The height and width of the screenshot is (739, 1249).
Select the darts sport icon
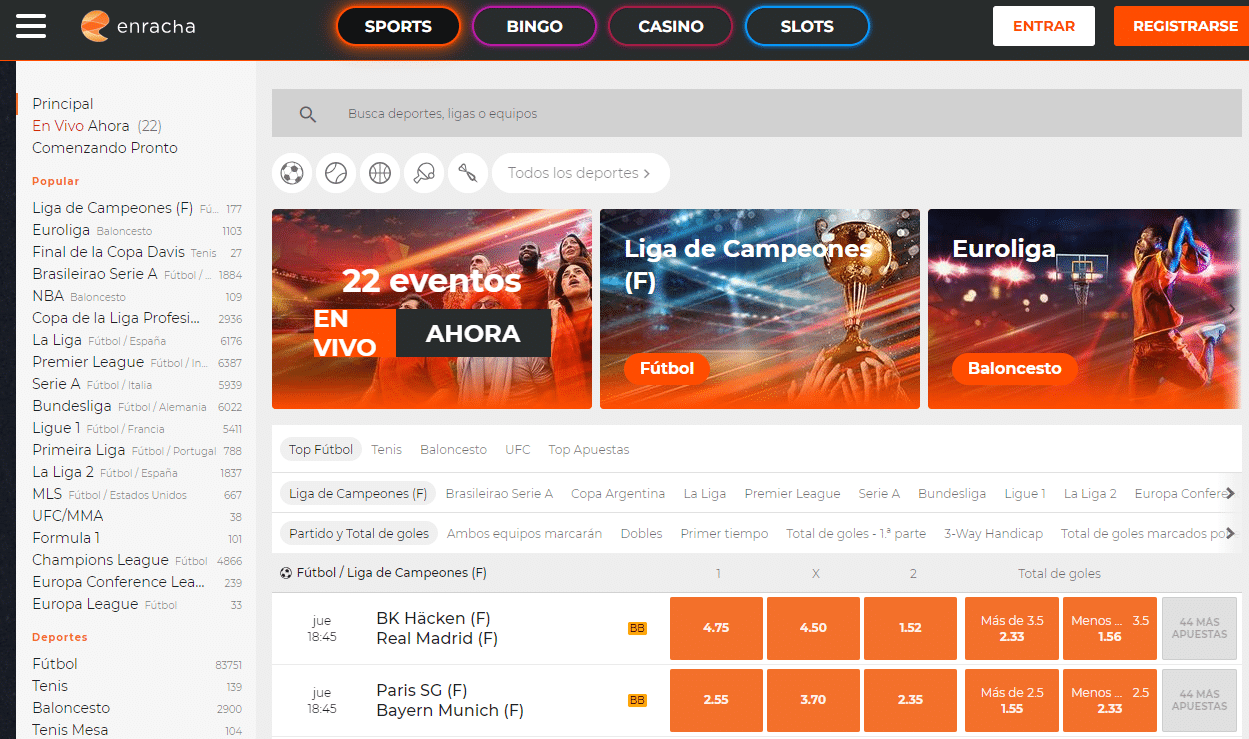[467, 173]
